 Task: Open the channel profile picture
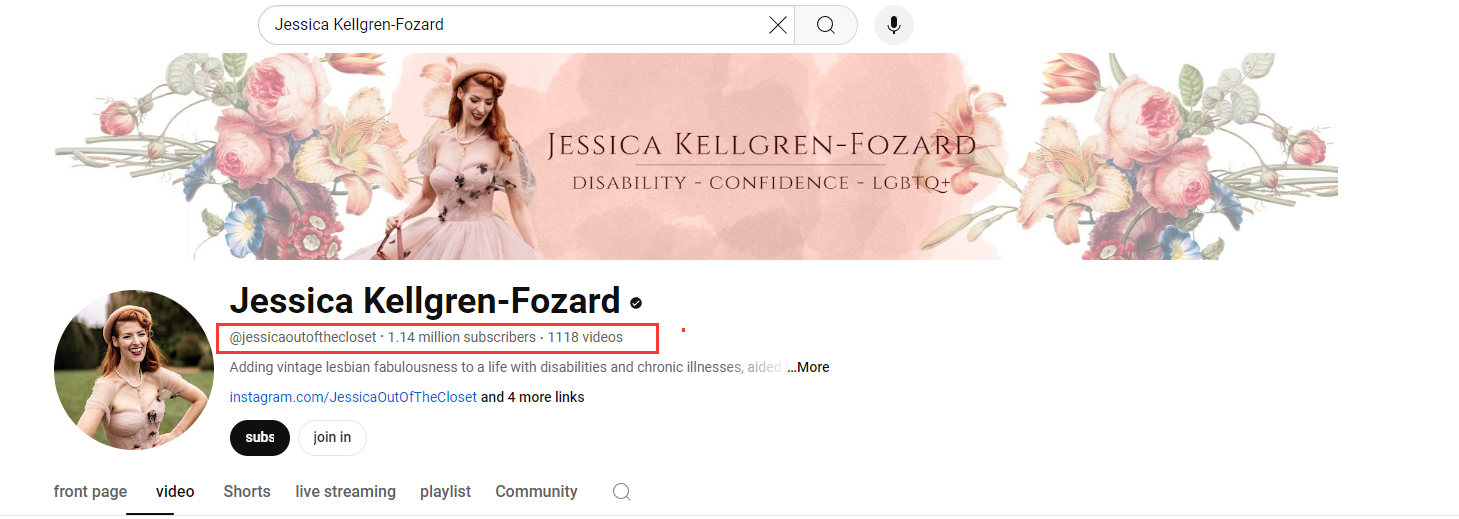tap(134, 370)
